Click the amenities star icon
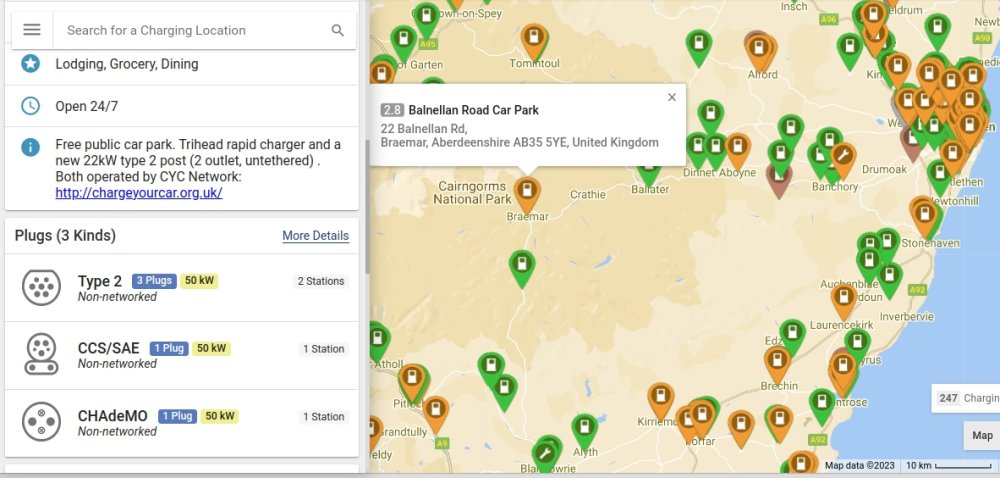The height and width of the screenshot is (478, 1000). [31, 64]
